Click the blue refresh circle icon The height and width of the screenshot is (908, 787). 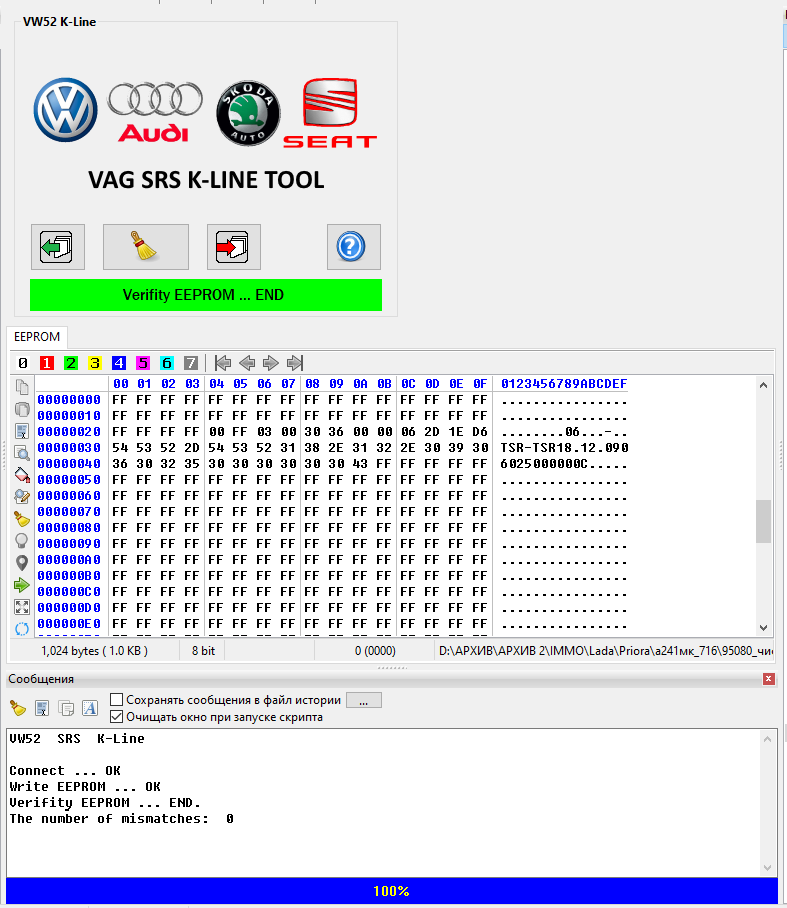[22, 629]
